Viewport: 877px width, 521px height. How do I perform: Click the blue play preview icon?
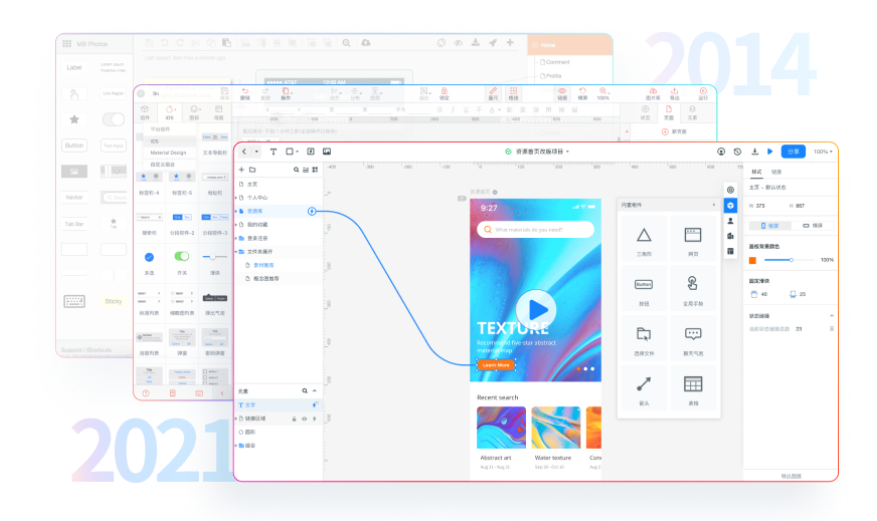pyautogui.click(x=769, y=151)
